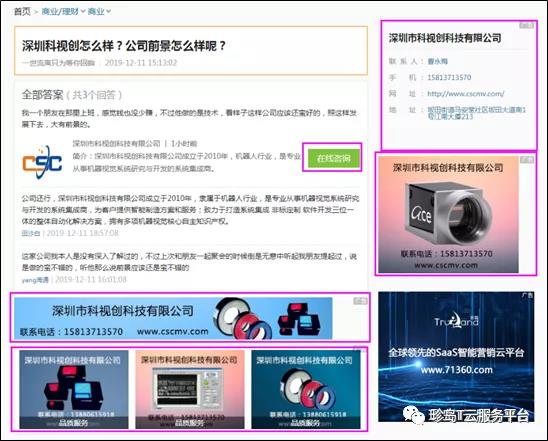Open the www.71360.com SaaS platform ad

click(456, 357)
